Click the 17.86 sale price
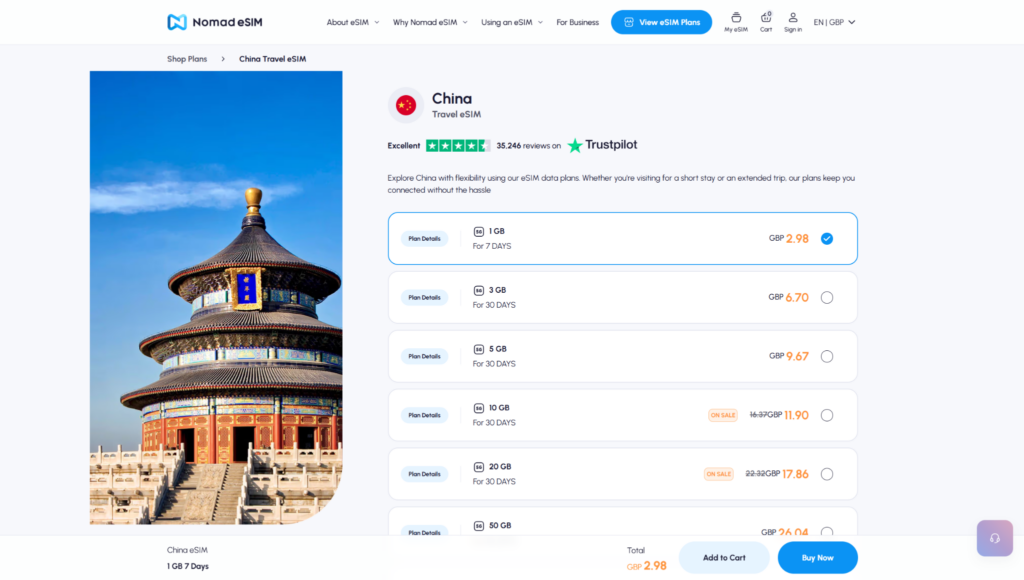Image resolution: width=1024 pixels, height=580 pixels. point(795,474)
